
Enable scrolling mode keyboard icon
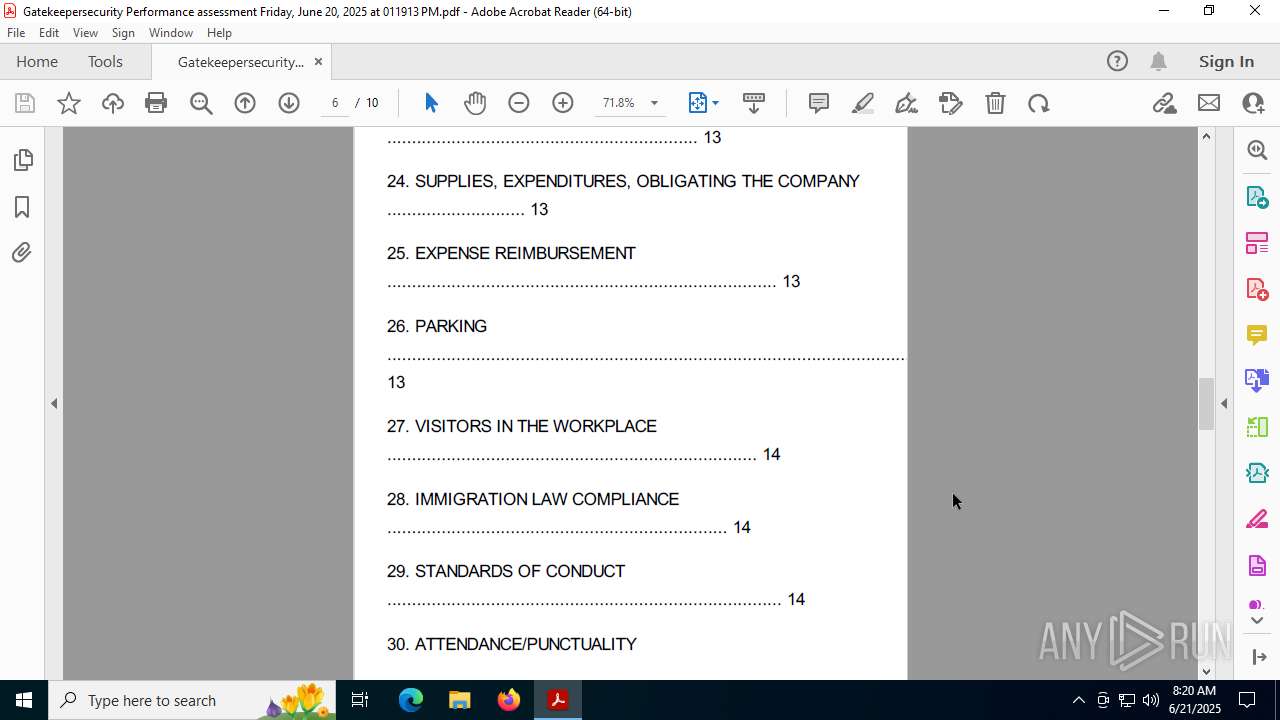(754, 103)
